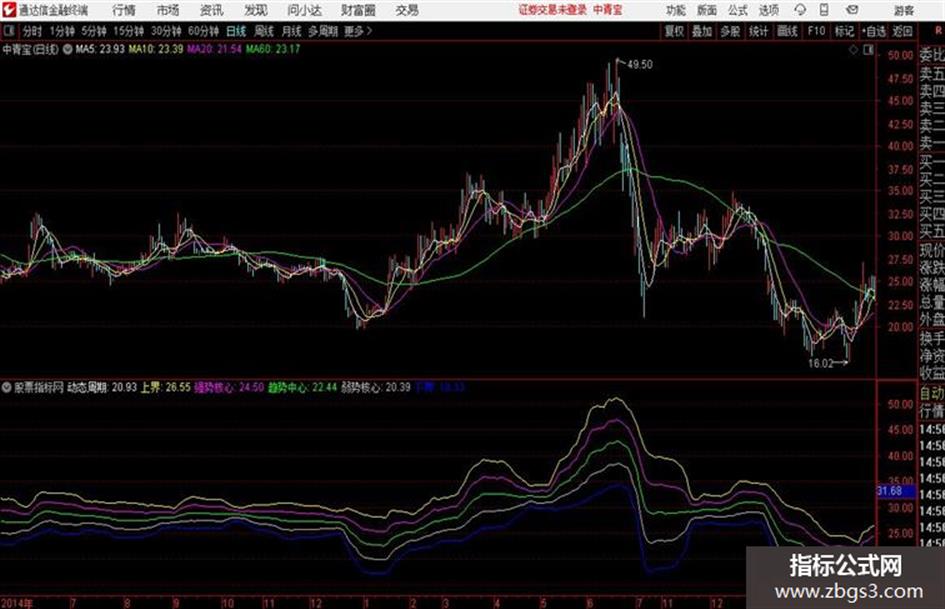Switch to 5分钟 period tab
Image resolution: width=945 pixels, height=609 pixels.
(94, 31)
